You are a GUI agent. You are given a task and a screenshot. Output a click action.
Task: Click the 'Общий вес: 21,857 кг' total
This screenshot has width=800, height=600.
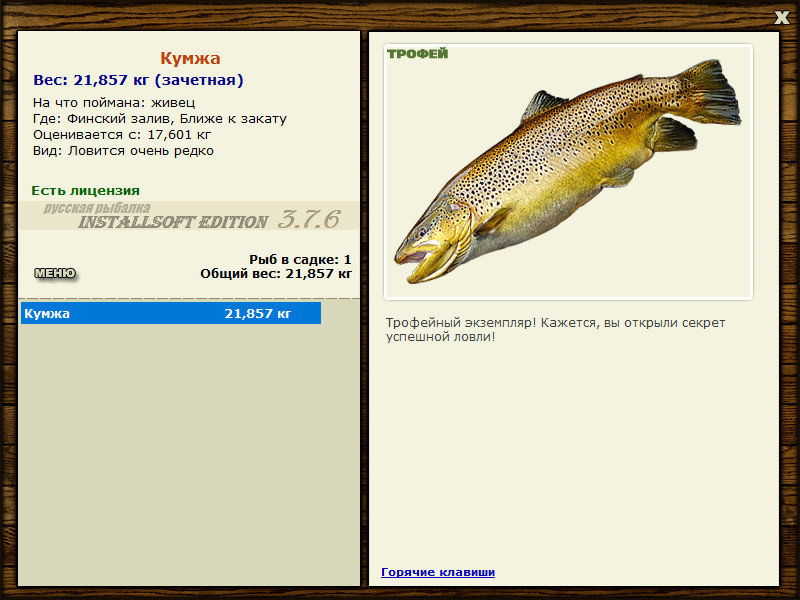coord(276,274)
